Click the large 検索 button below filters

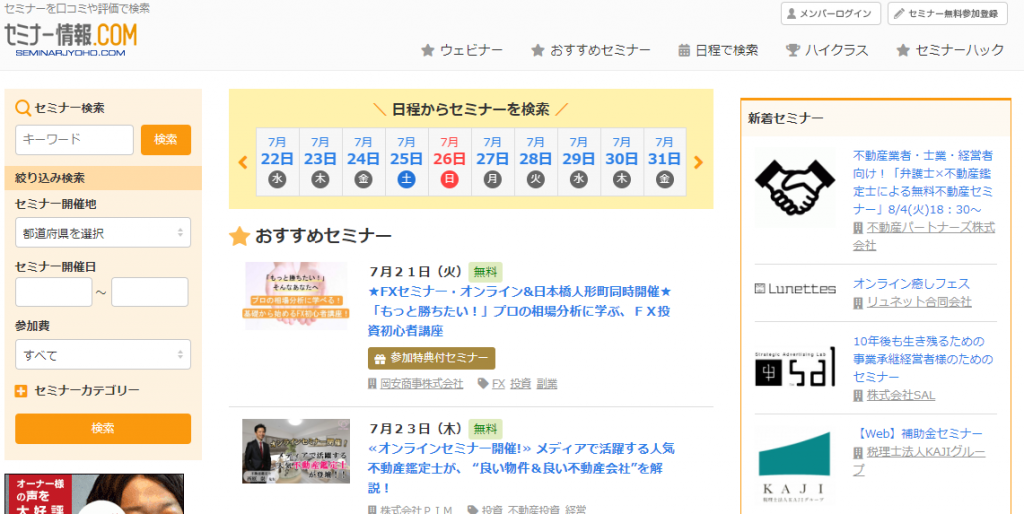pyautogui.click(x=103, y=428)
